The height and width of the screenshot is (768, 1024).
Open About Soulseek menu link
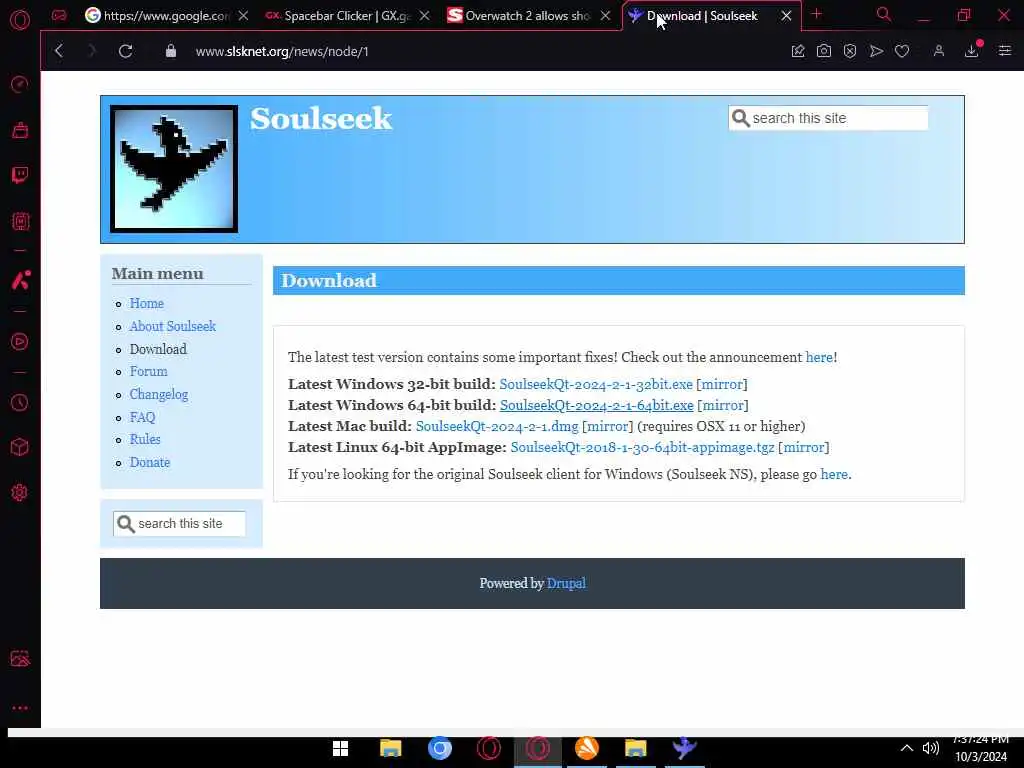tap(172, 326)
